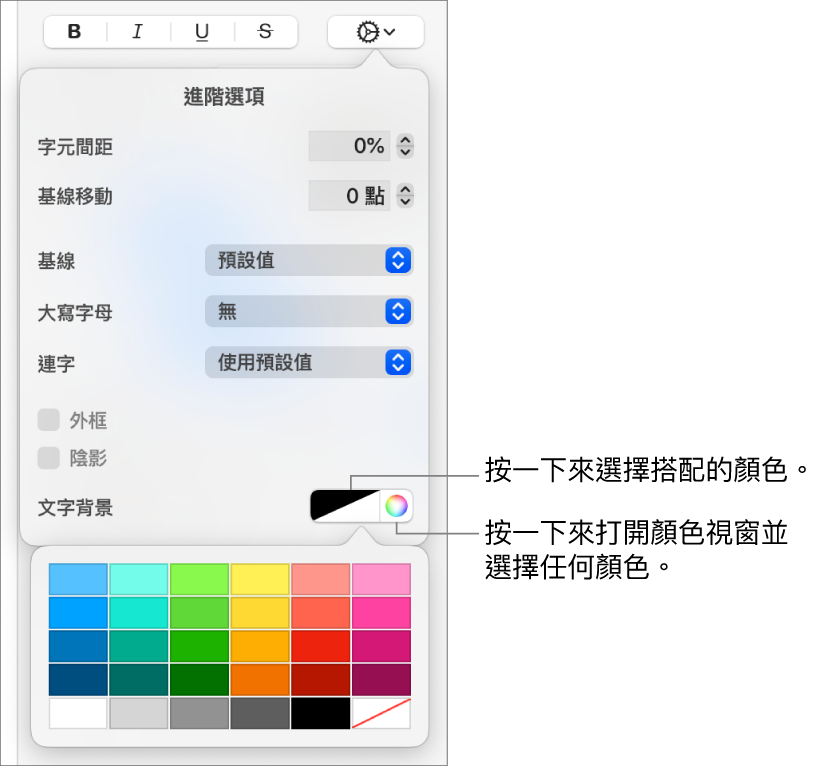The image size is (819, 766).
Task: Open the 連字 dropdown showing 使用預設值
Action: tap(309, 362)
